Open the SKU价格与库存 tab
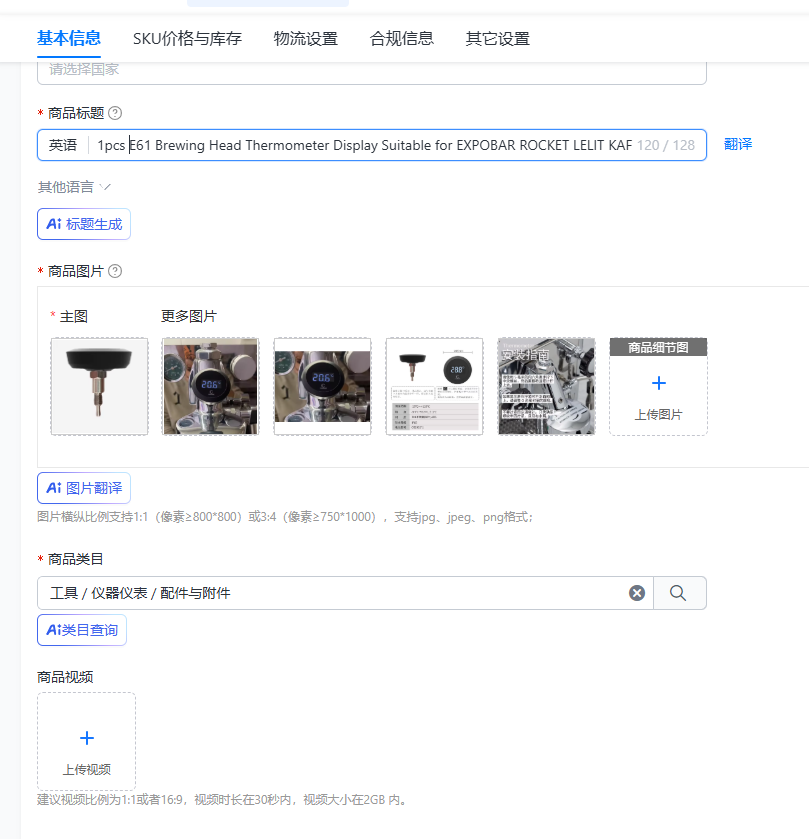809x839 pixels. click(187, 39)
